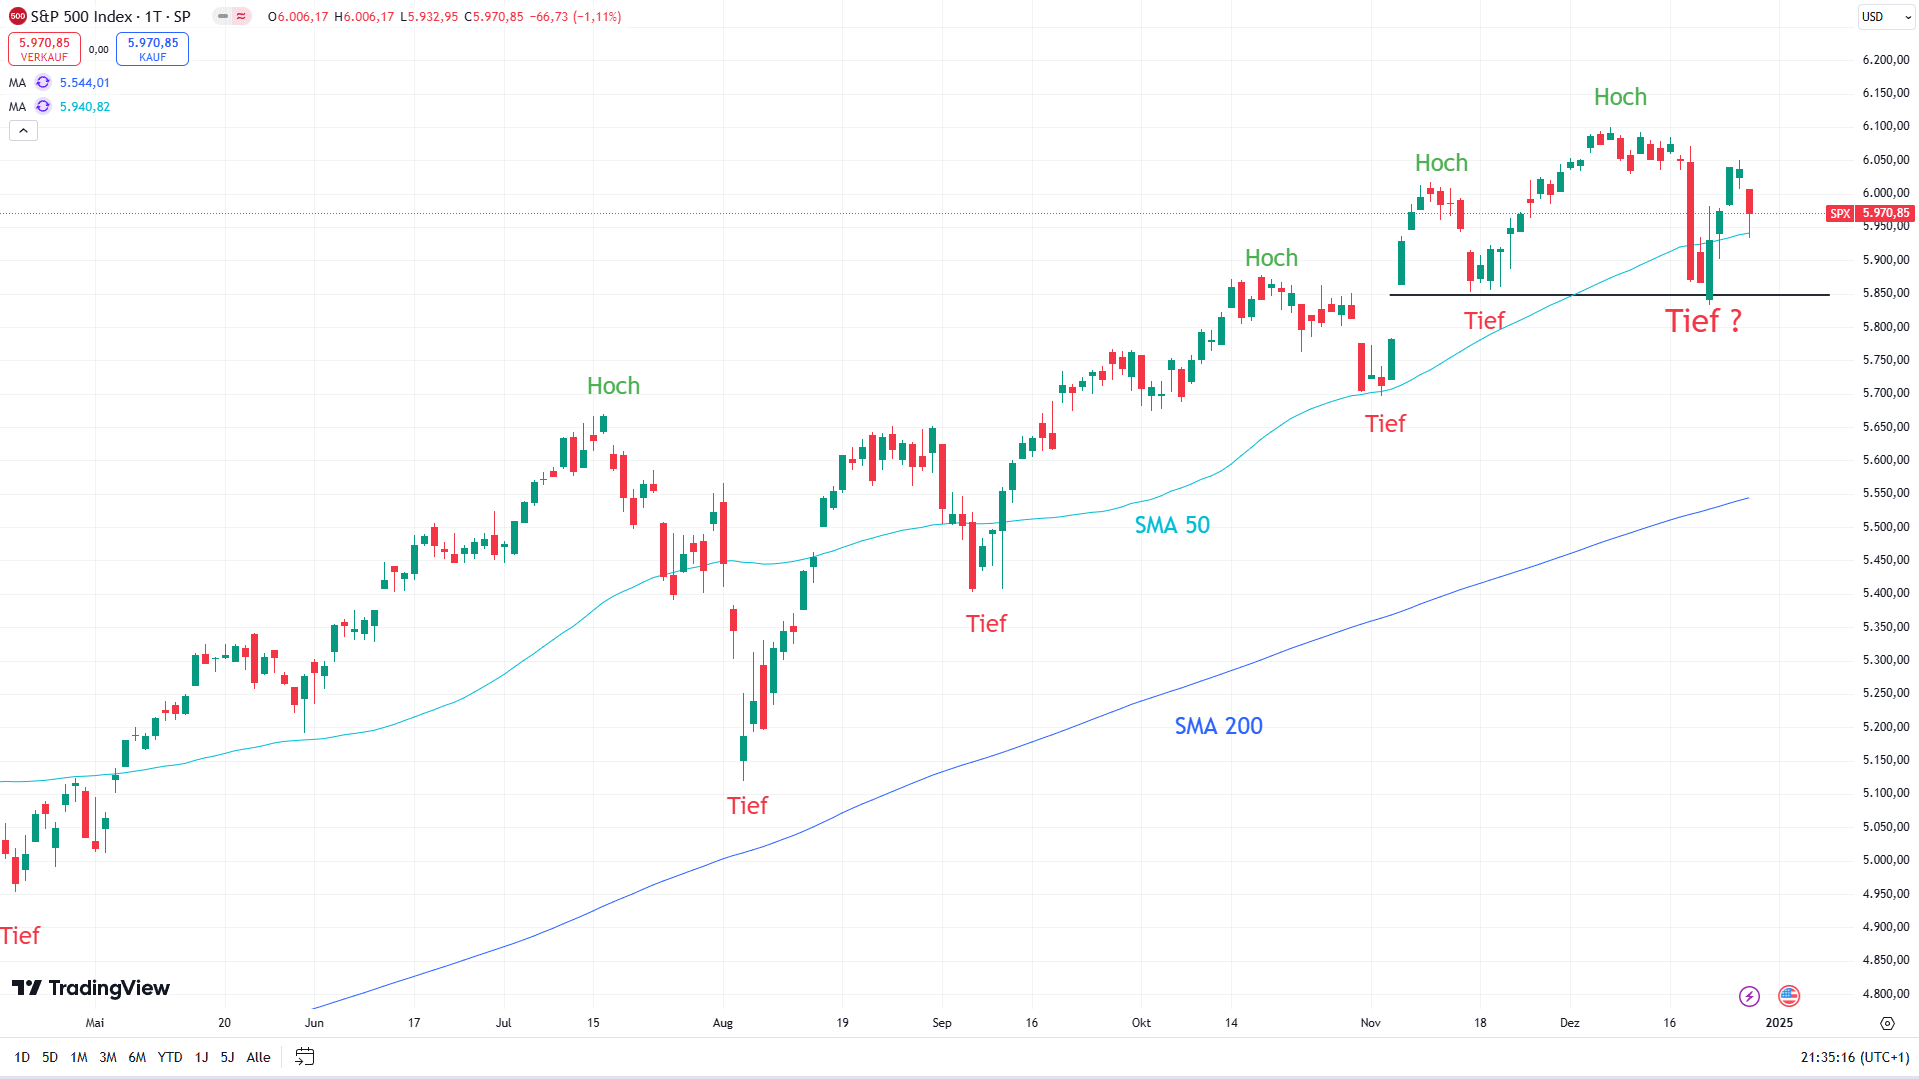Open the S&P 500 Index symbol title
The width and height of the screenshot is (1919, 1079).
[110, 17]
